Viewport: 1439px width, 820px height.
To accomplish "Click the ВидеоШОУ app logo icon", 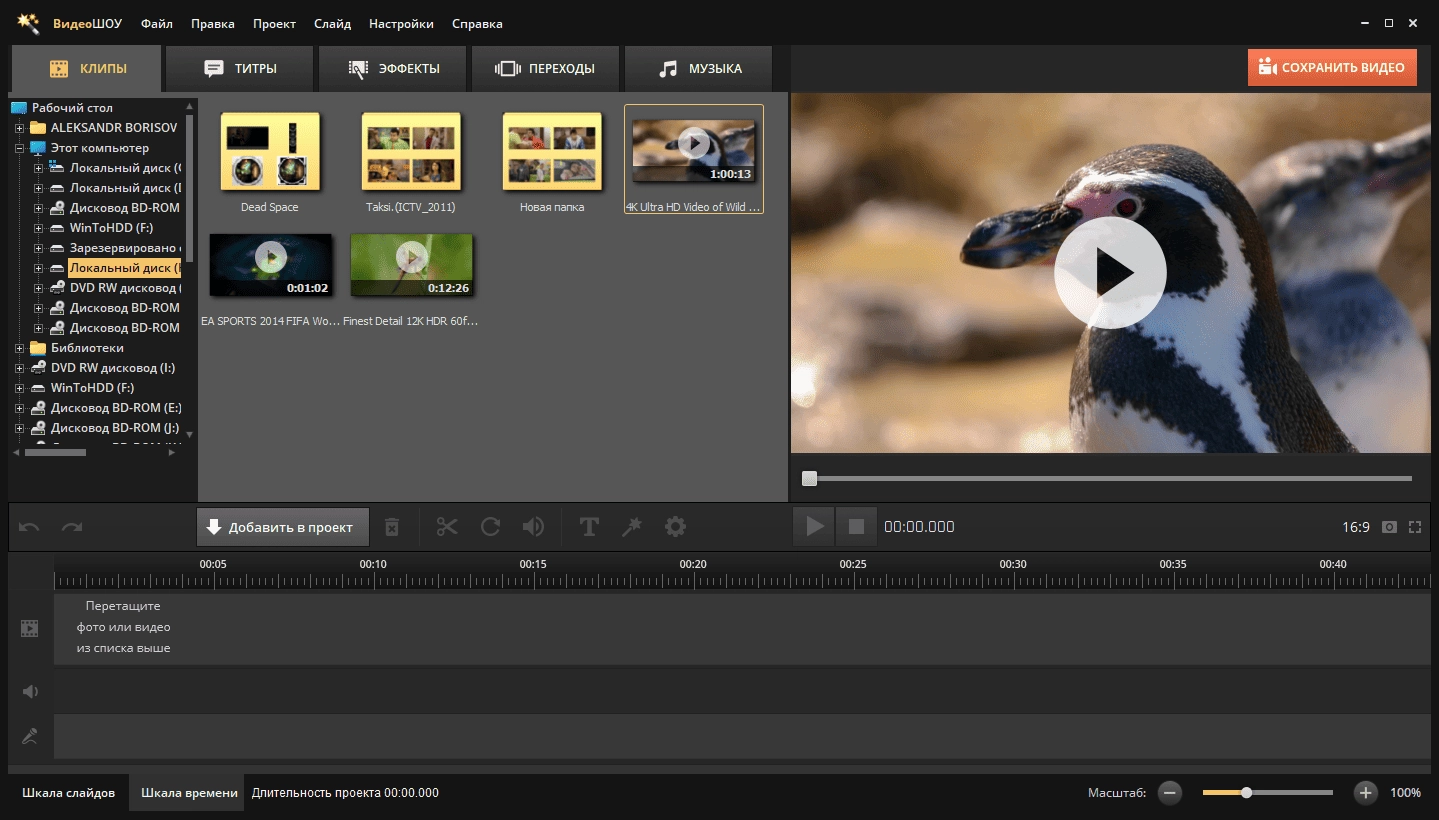I will (x=28, y=23).
